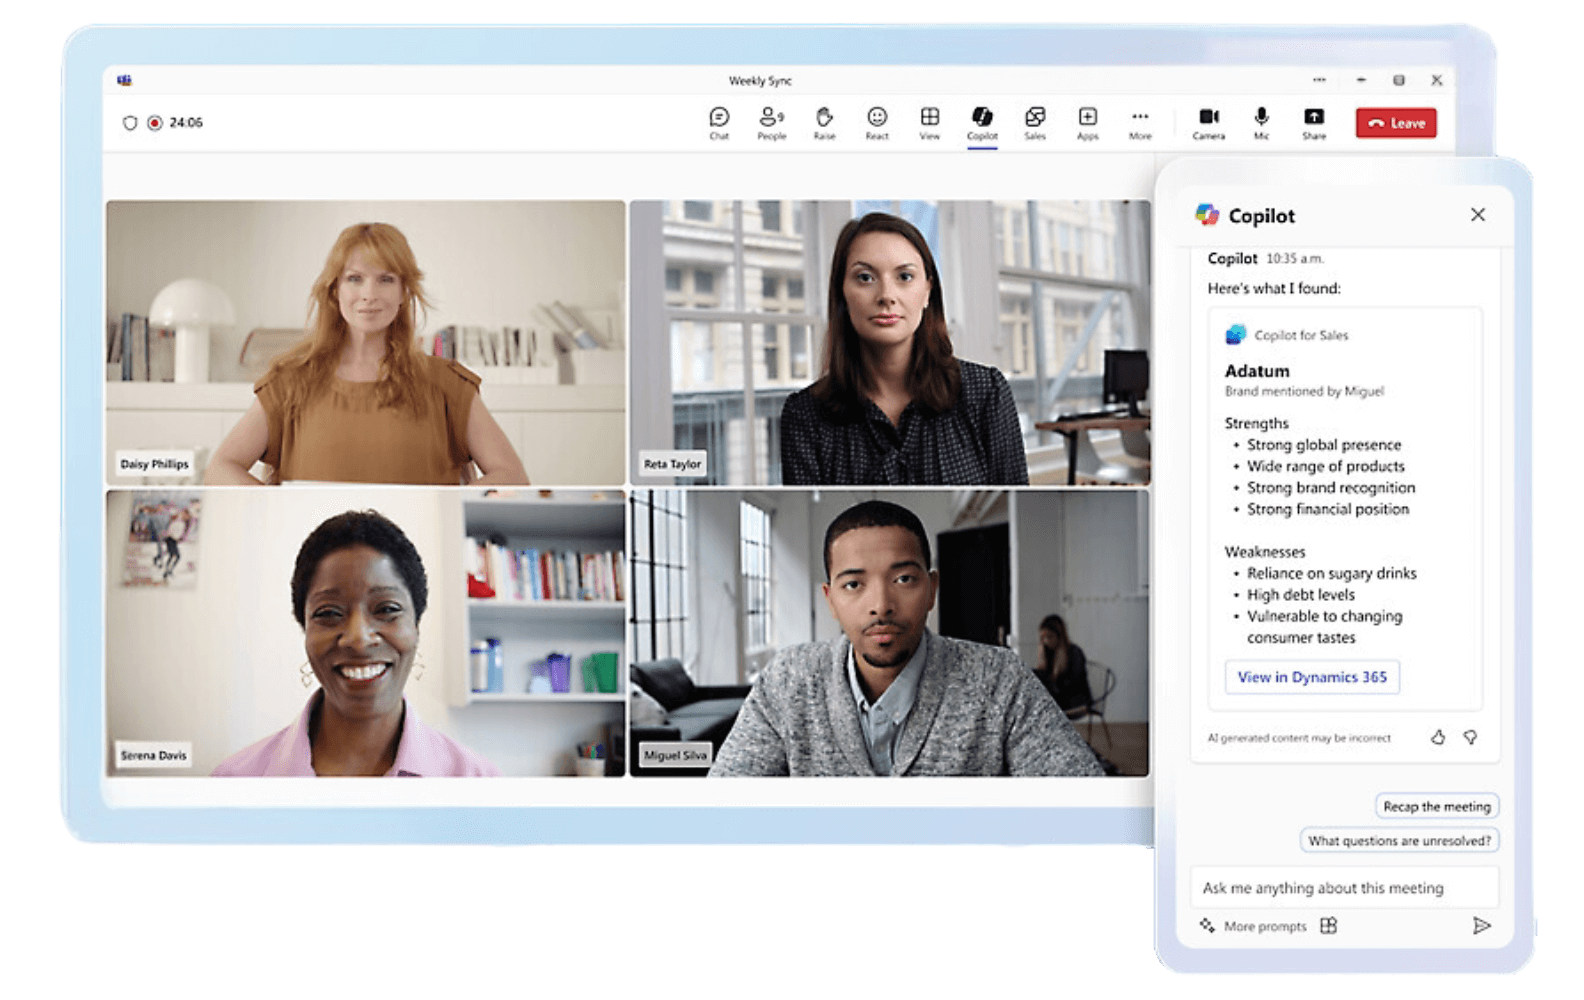Focus the Ask me anything input box
1584x1000 pixels.
[1344, 888]
